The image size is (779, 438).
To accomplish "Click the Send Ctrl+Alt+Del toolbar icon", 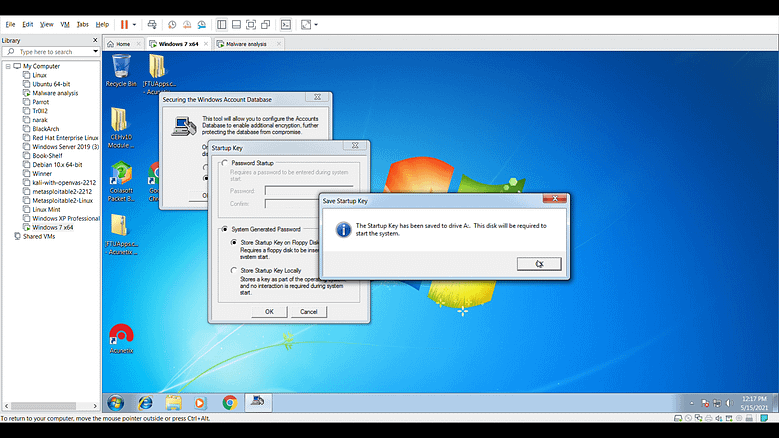I will coord(152,24).
